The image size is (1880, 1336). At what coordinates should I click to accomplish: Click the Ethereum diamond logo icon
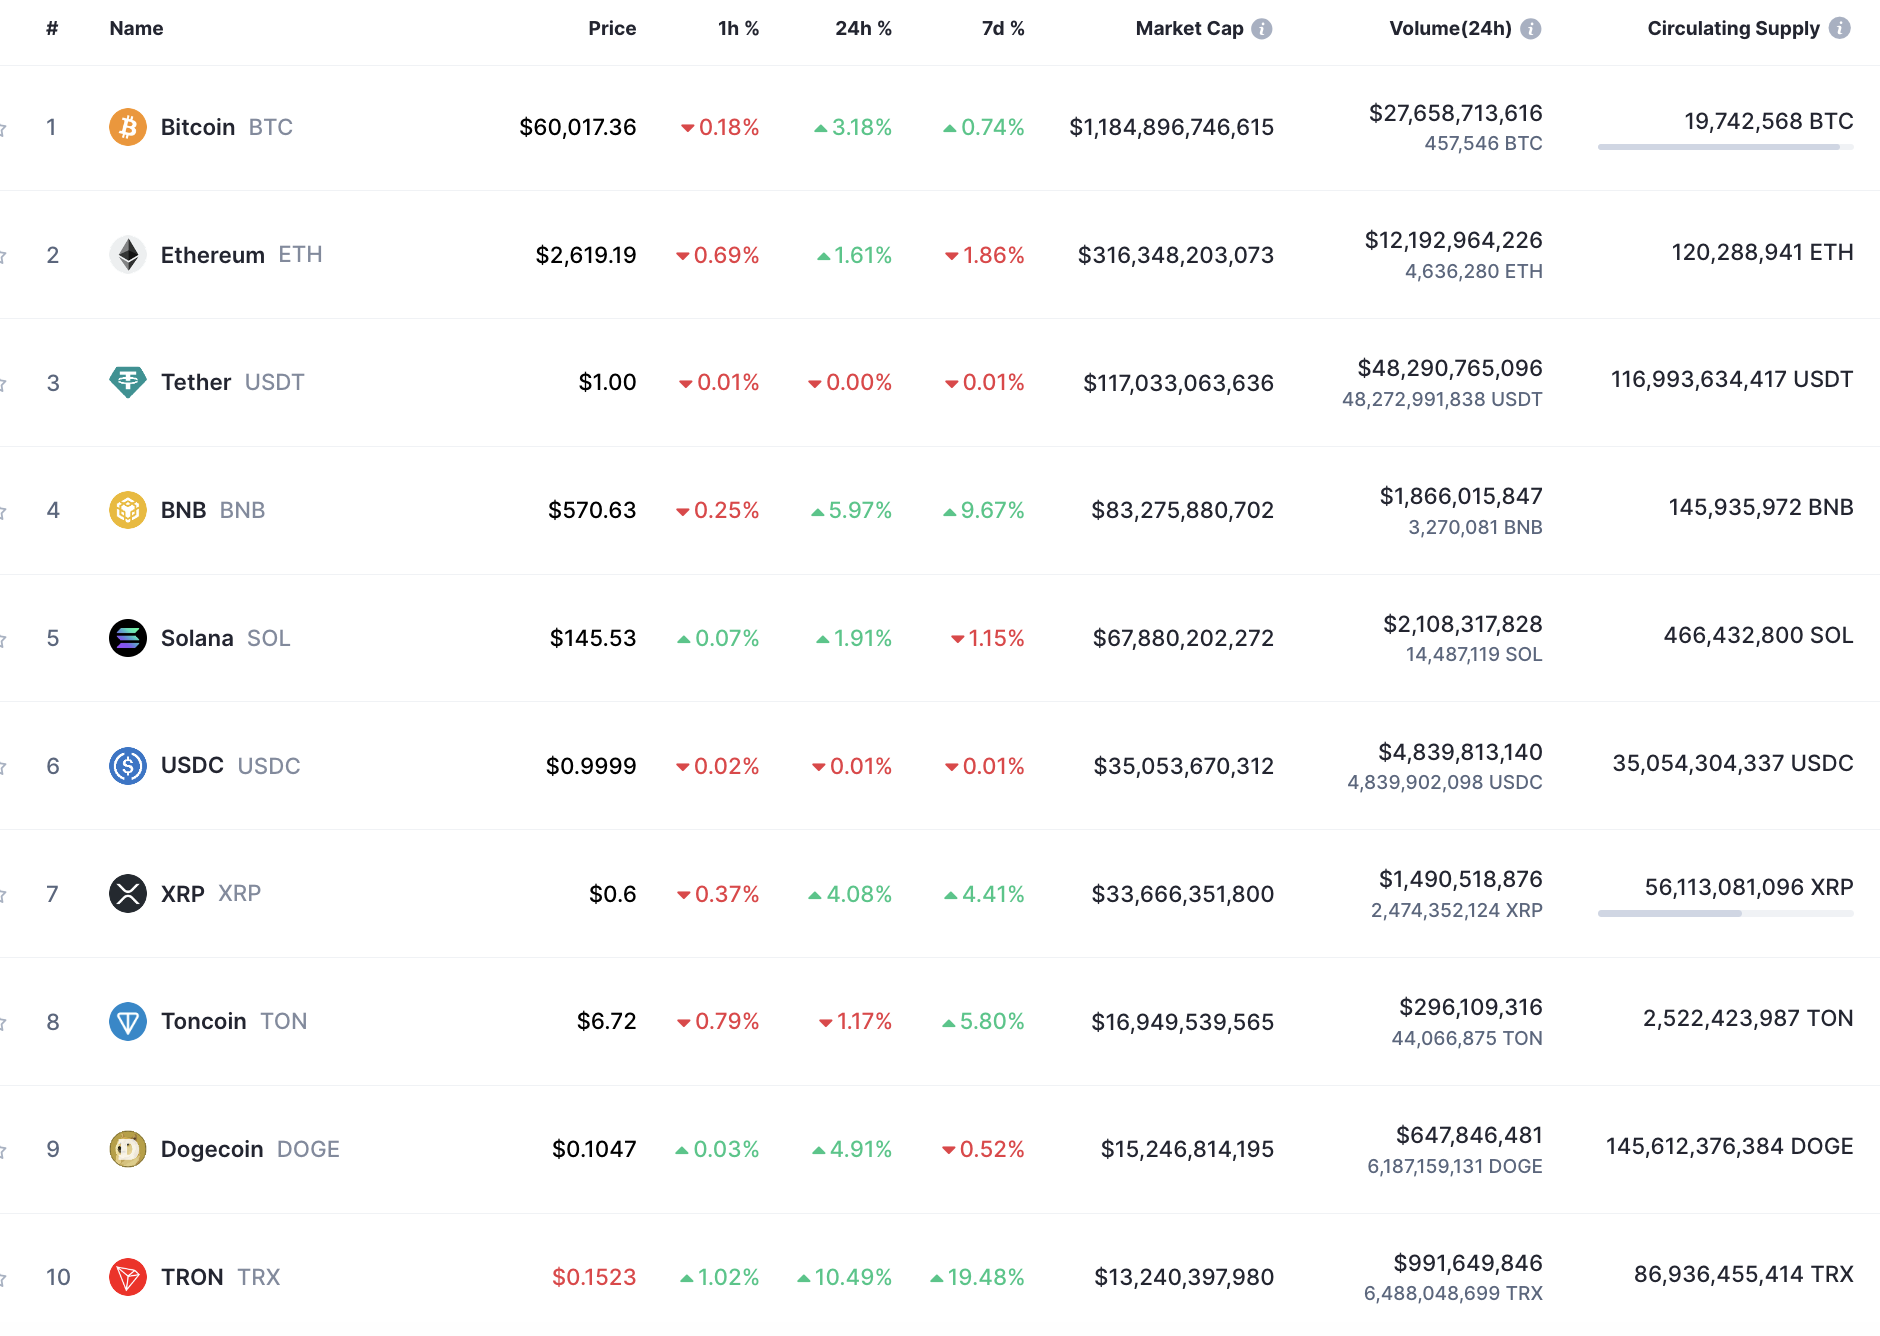point(127,255)
